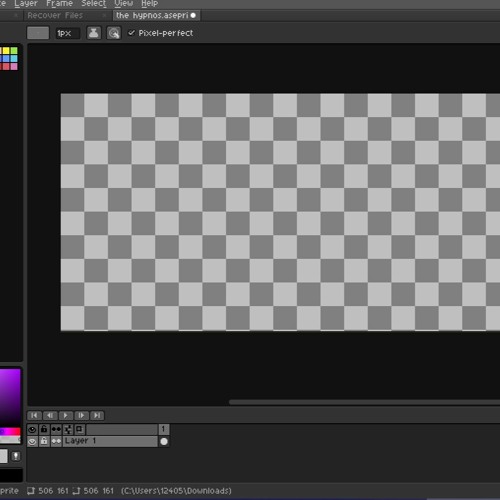
Task: Click the color warning exclamation icon
Action: [x=16, y=456]
